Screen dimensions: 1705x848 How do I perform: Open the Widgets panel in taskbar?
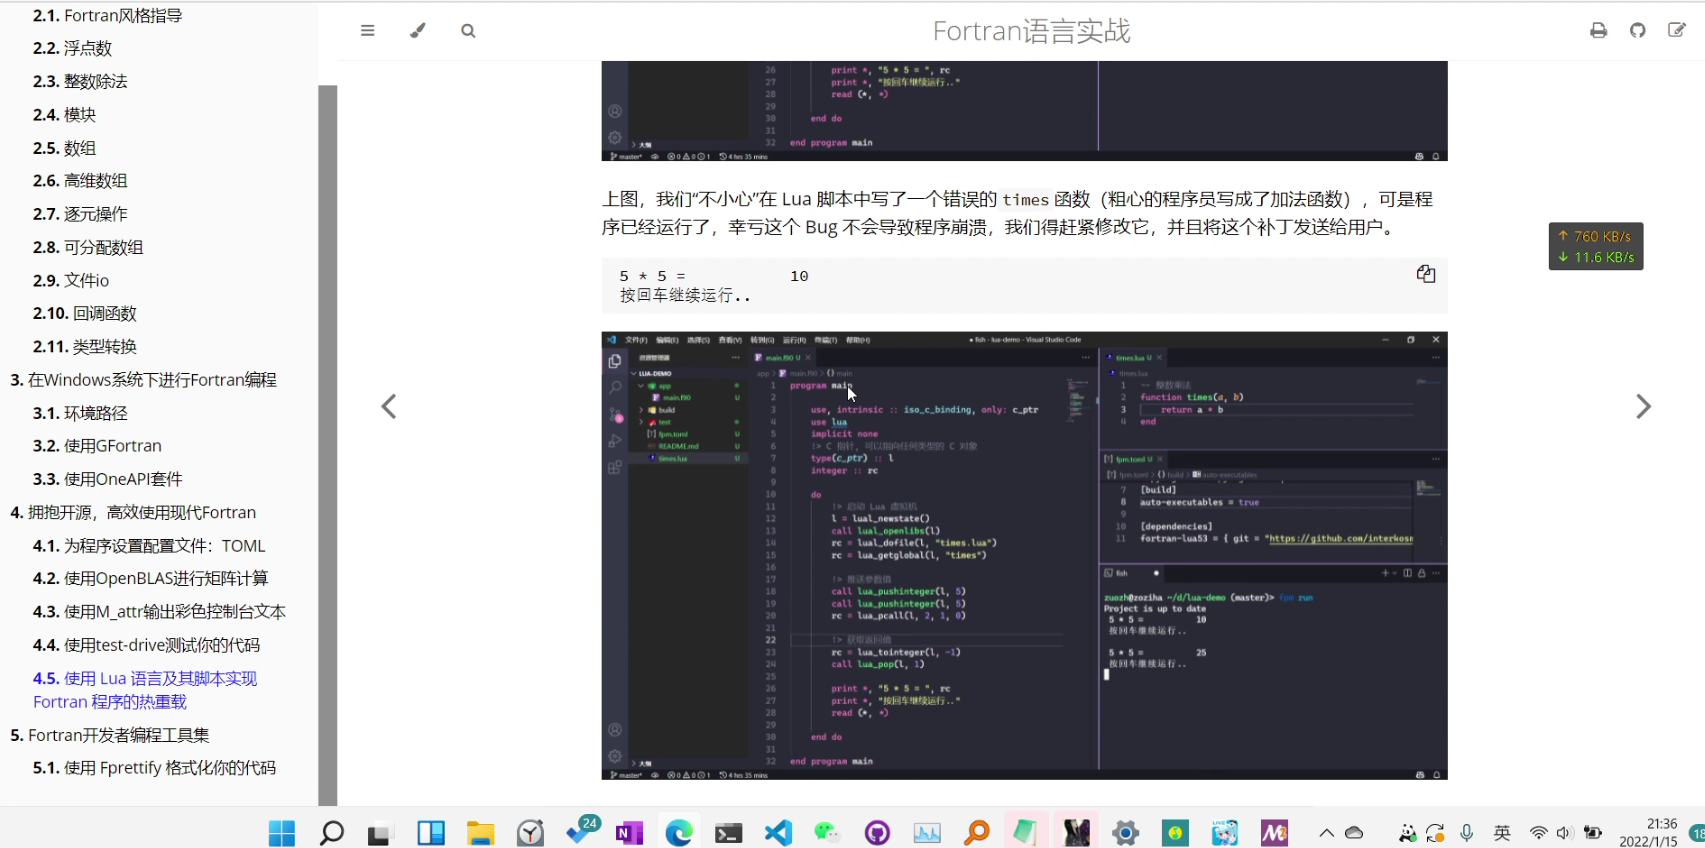pyautogui.click(x=431, y=833)
